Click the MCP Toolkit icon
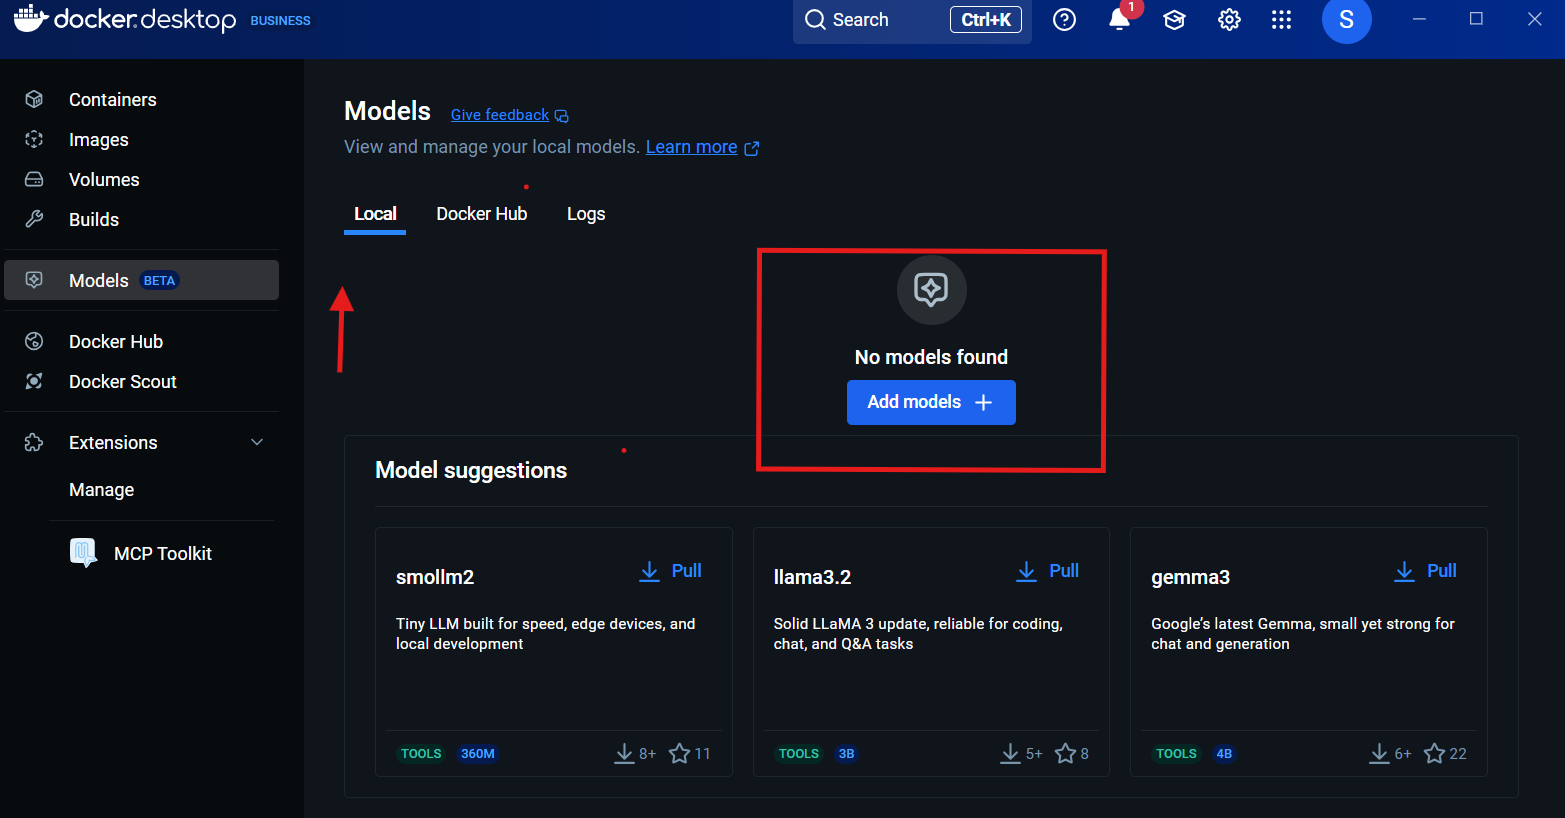 point(83,552)
